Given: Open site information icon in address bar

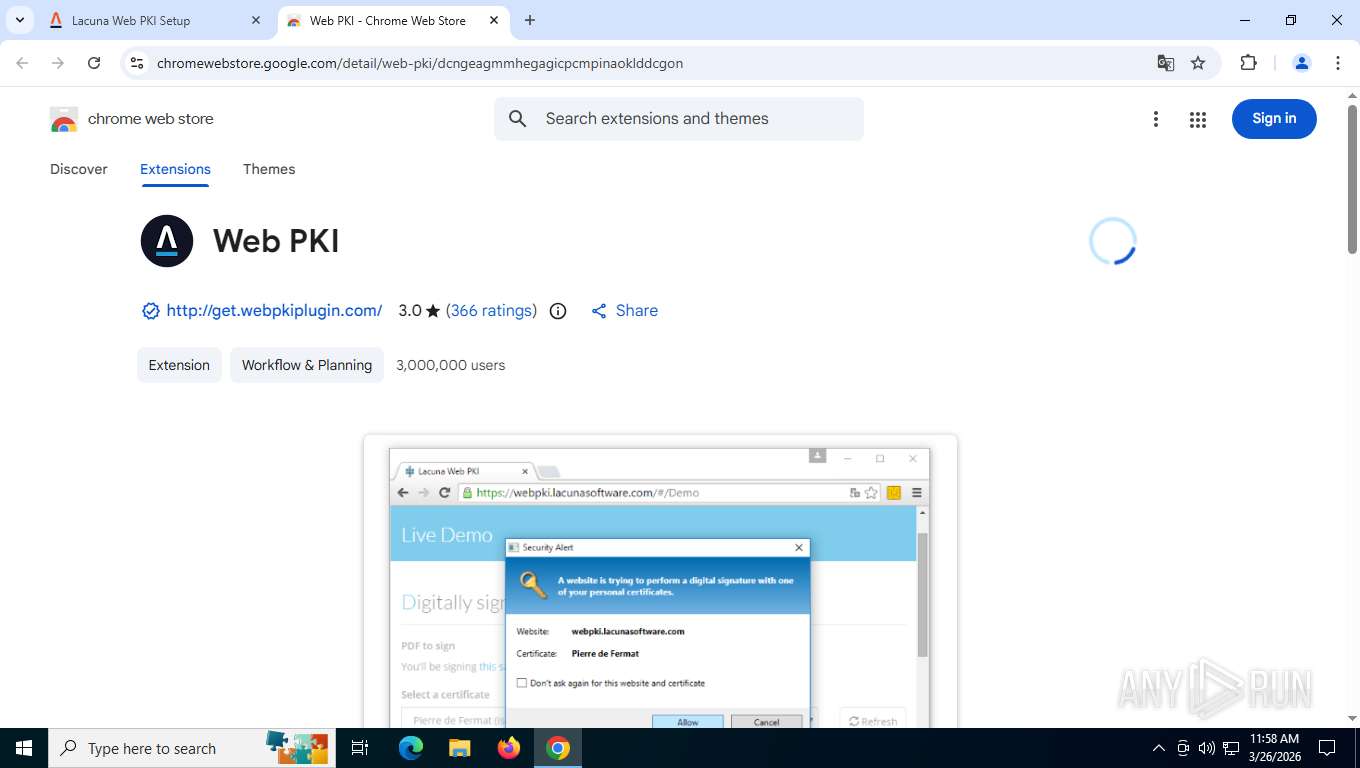Looking at the screenshot, I should coord(138,63).
